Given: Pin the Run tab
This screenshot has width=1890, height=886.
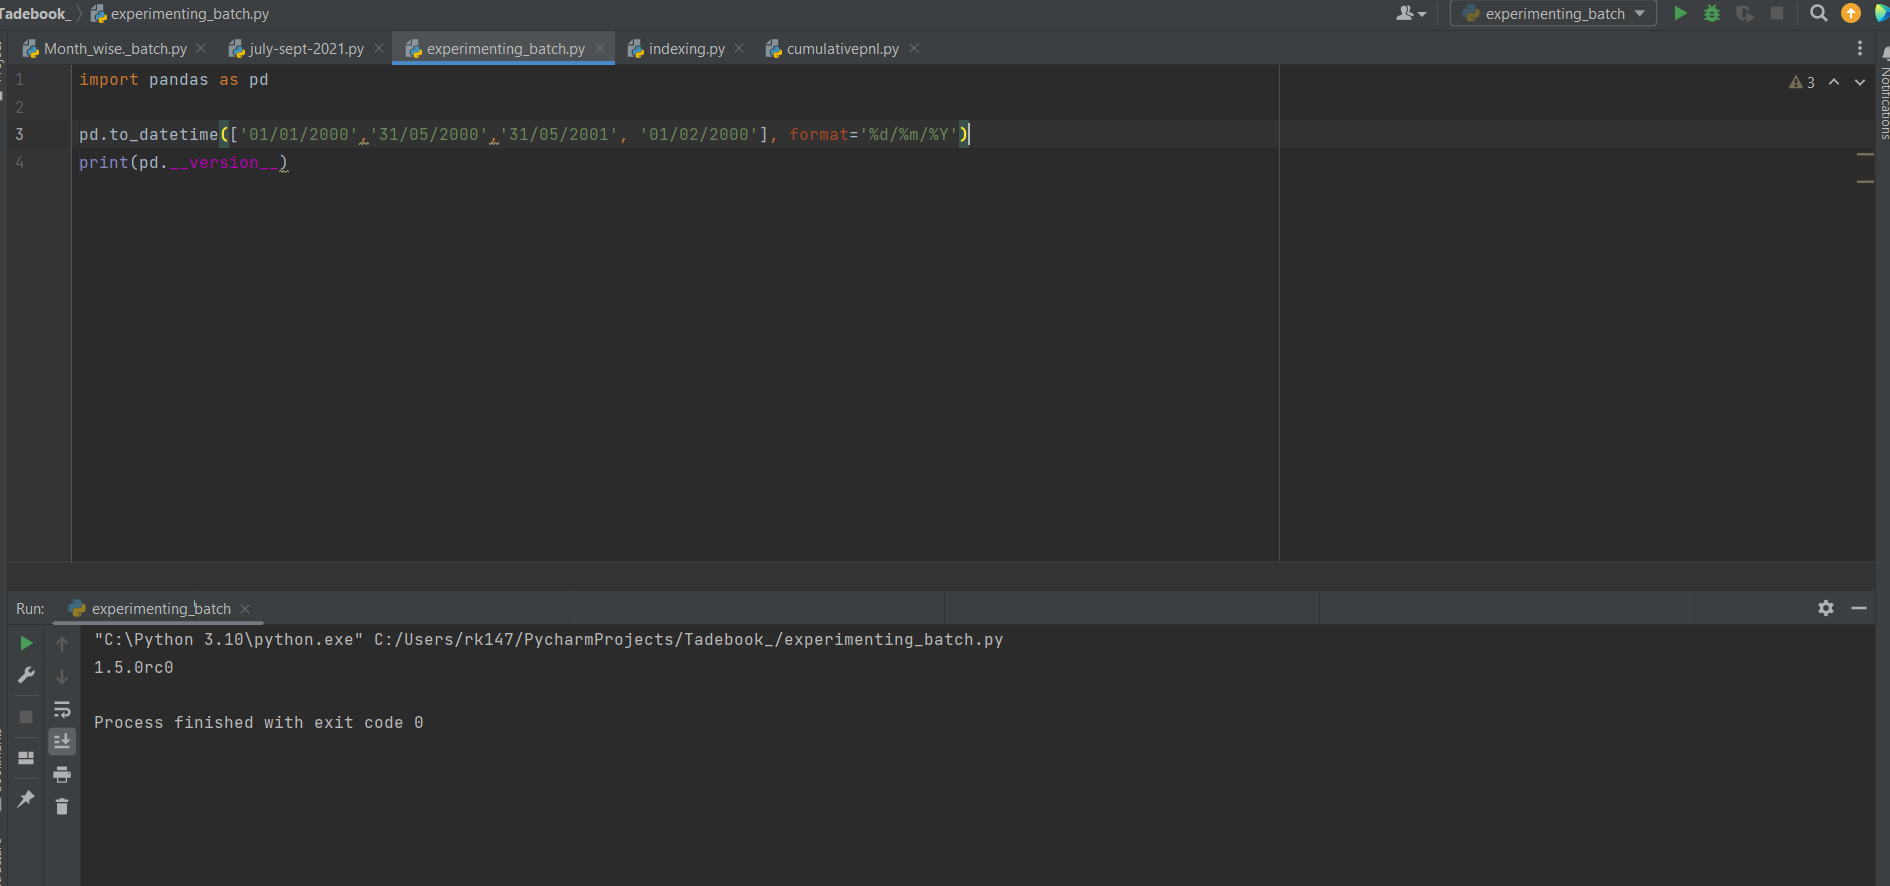Looking at the screenshot, I should pos(27,798).
